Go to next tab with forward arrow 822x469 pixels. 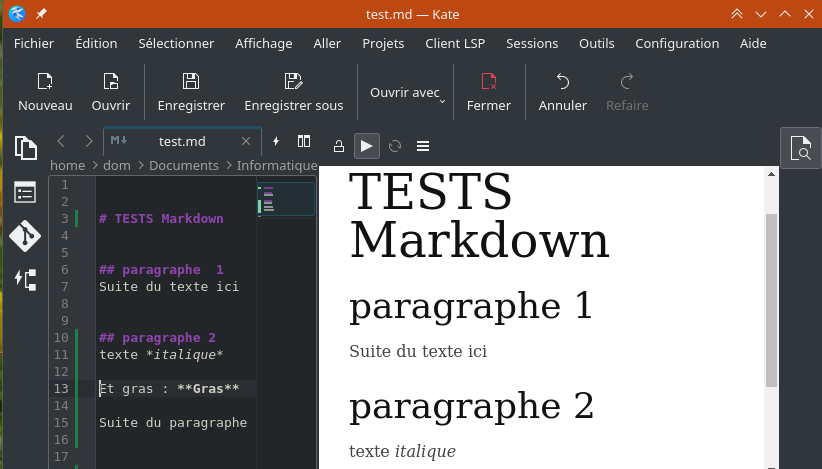[89, 141]
